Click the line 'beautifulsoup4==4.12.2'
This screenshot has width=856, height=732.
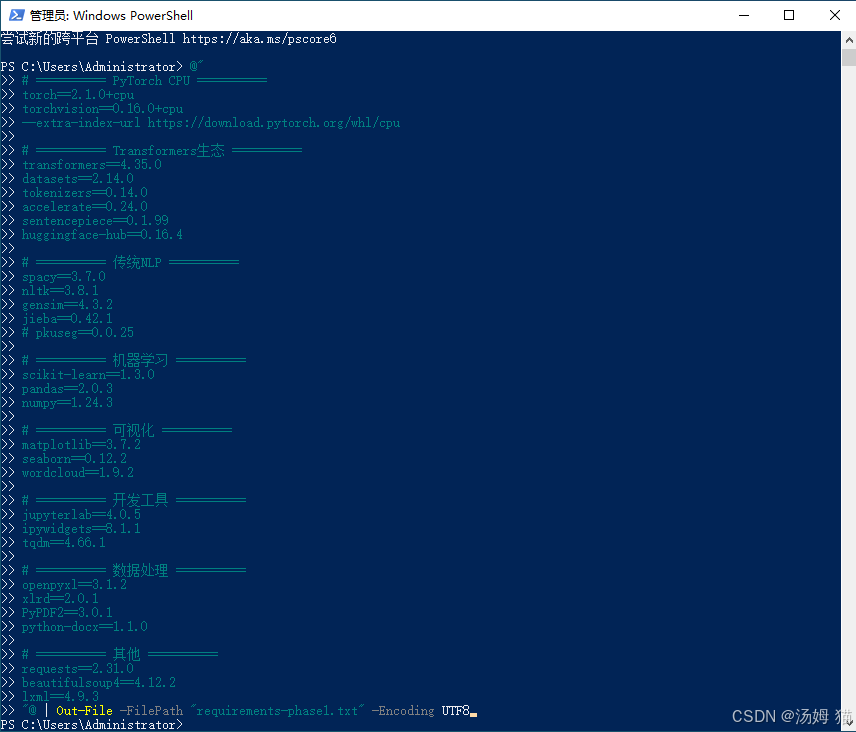(x=99, y=682)
